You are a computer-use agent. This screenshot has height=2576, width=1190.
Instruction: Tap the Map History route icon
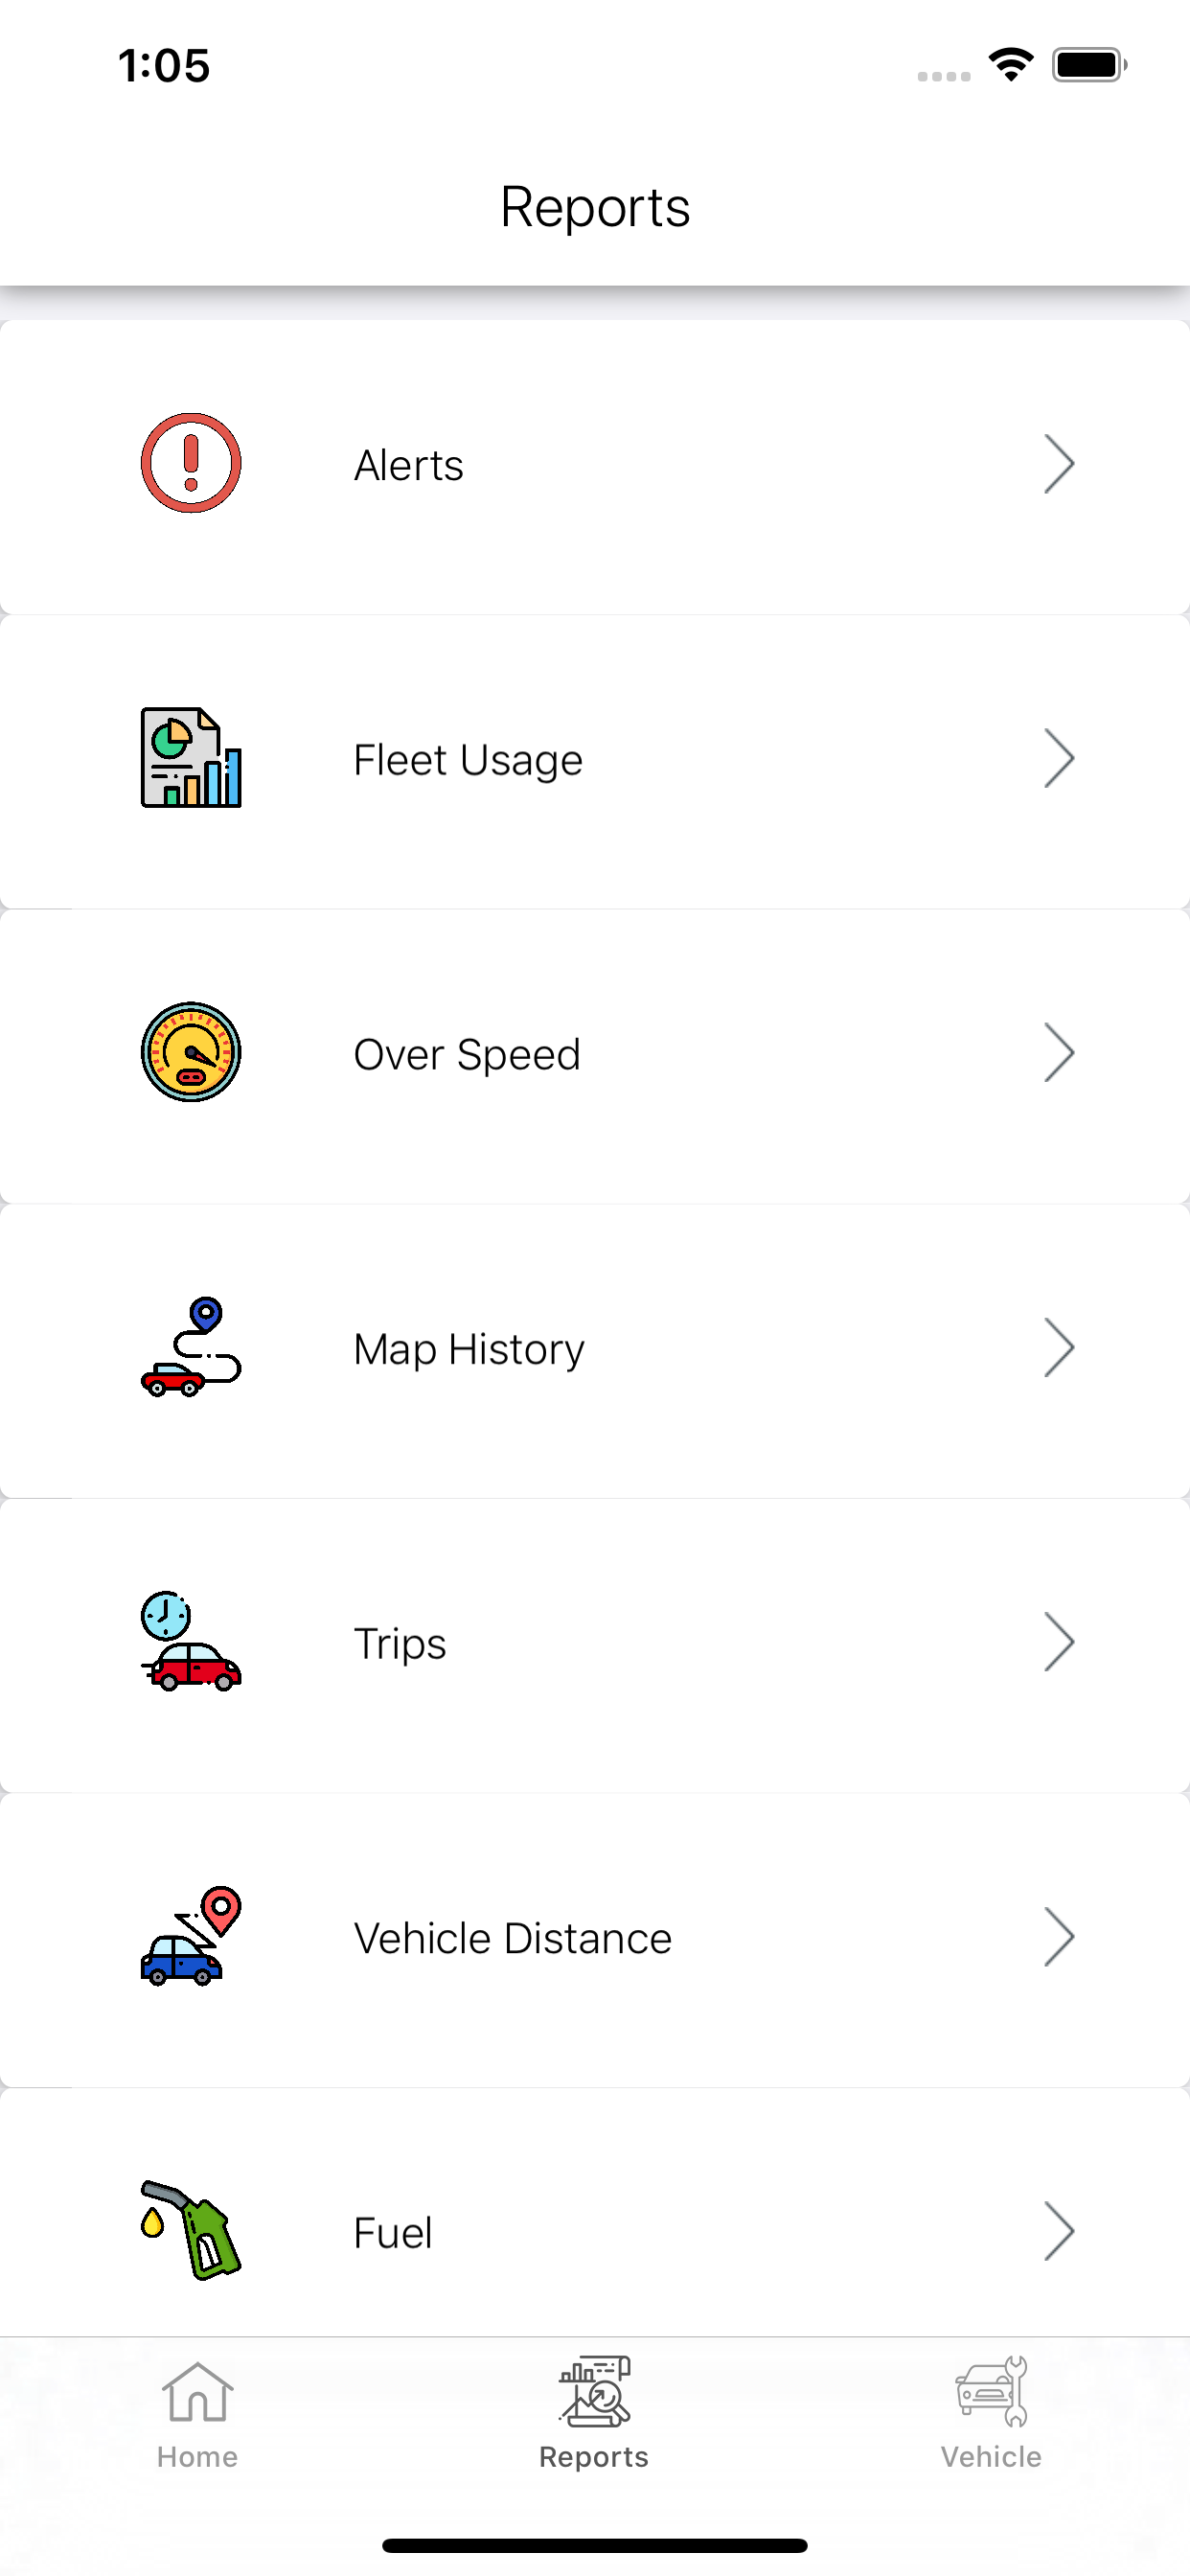[191, 1347]
